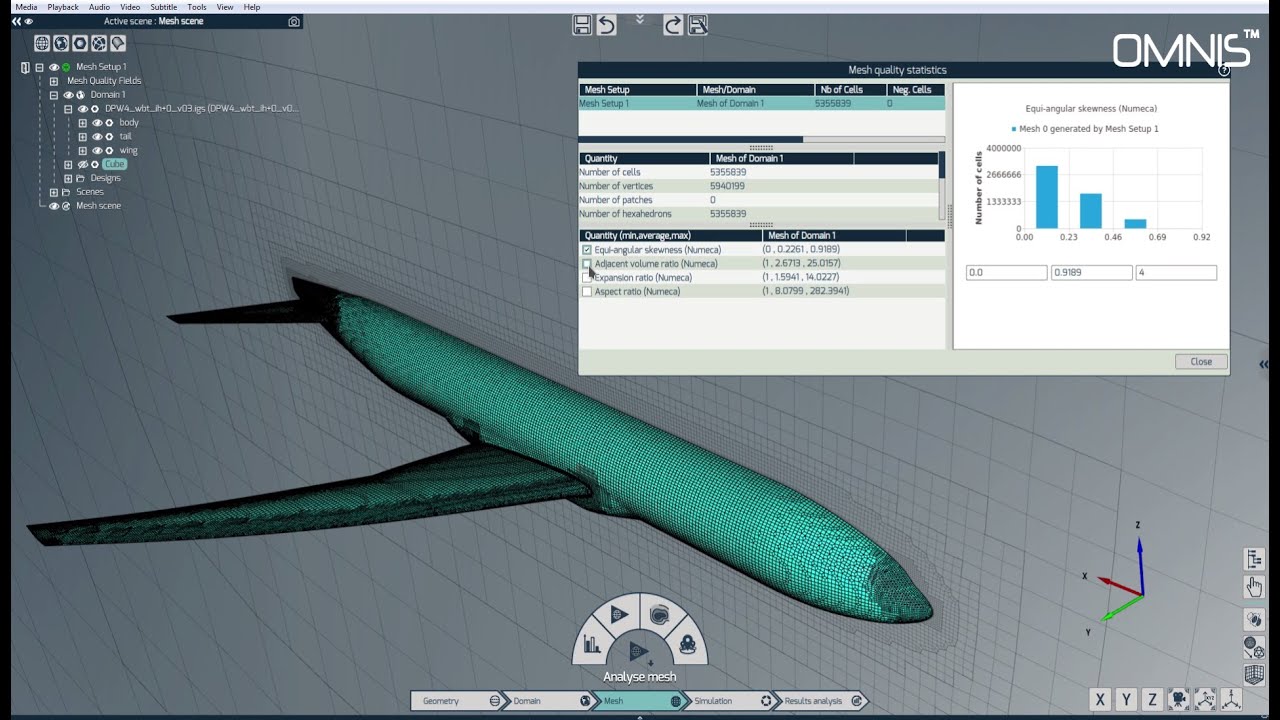Screen dimensions: 1280x720
Task: Hide the tail geometry with eye icon
Action: click(97, 137)
